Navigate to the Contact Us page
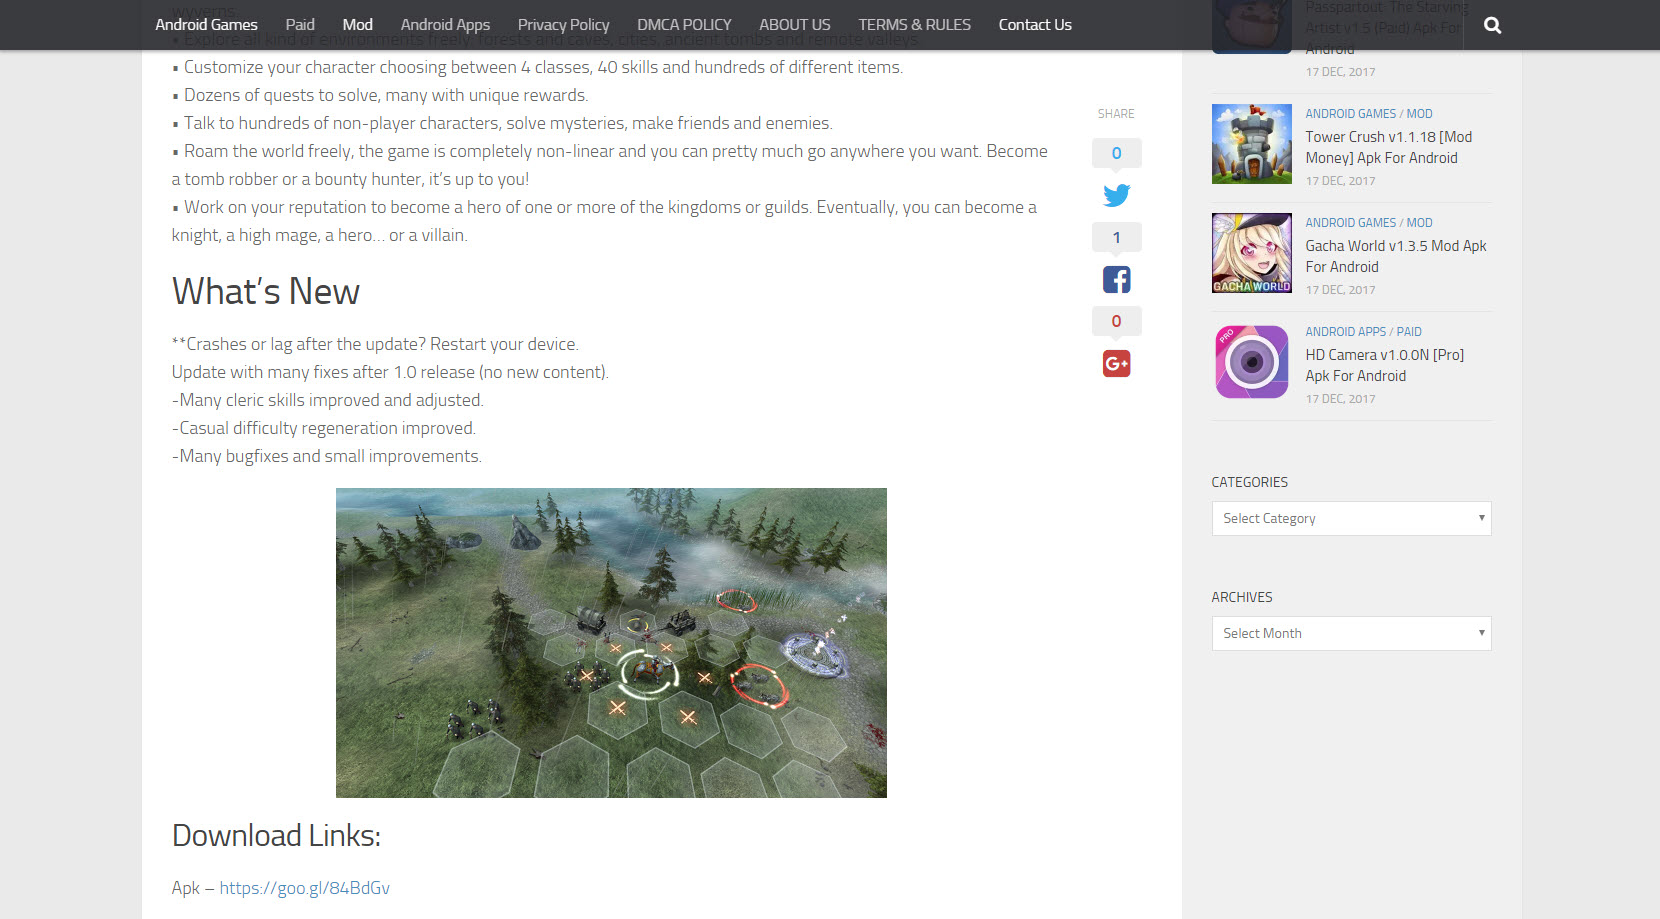The image size is (1660, 919). click(1034, 25)
